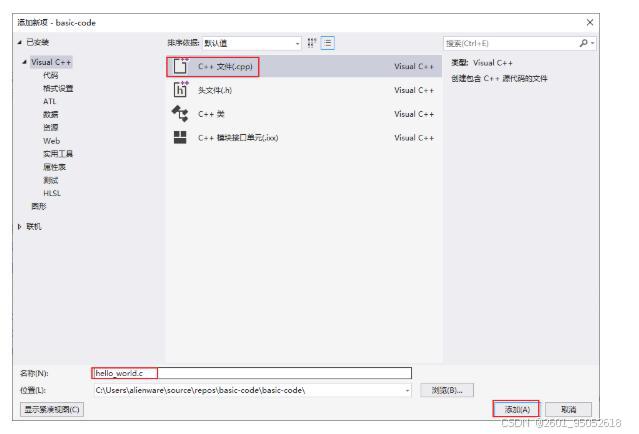Click the 已安装 label
Image resolution: width=639 pixels, height=434 pixels.
(x=37, y=42)
